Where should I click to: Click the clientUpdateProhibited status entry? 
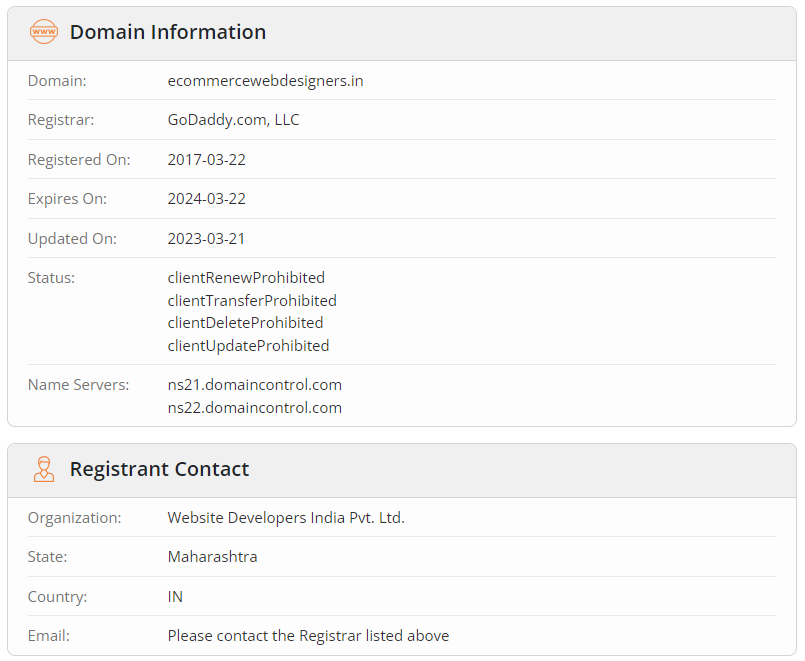click(x=248, y=346)
